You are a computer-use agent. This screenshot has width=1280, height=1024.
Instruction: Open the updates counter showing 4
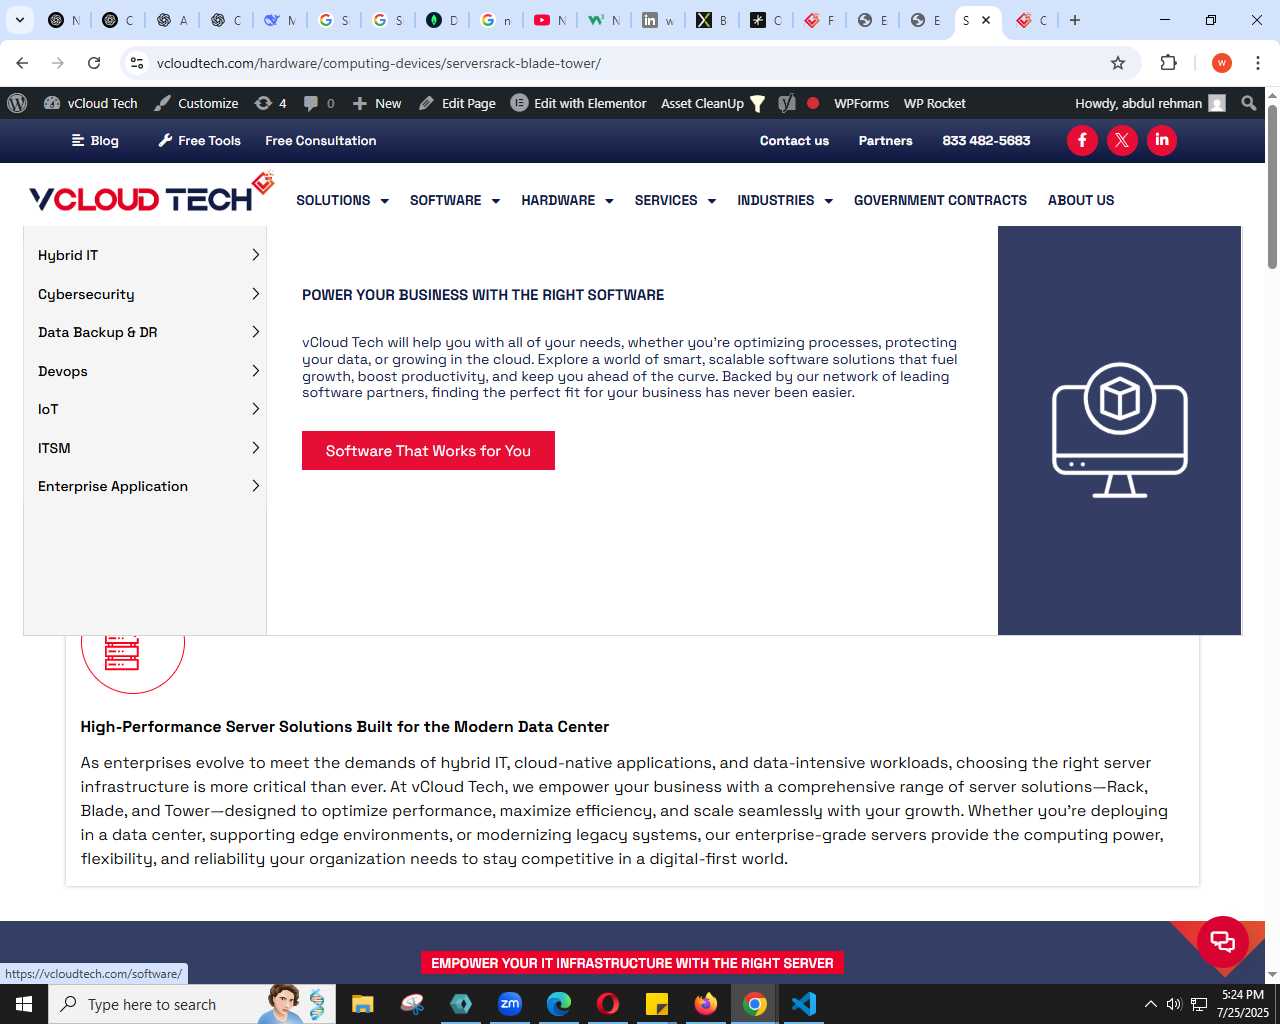coord(271,103)
